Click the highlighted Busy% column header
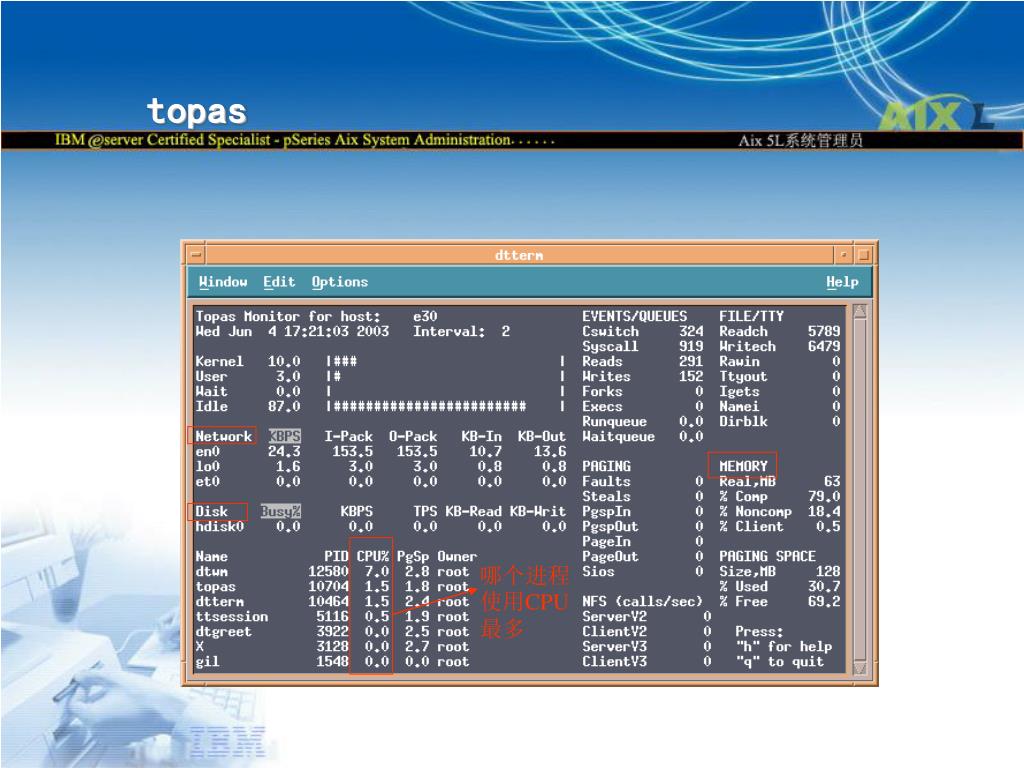The image size is (1024, 768). click(x=281, y=511)
